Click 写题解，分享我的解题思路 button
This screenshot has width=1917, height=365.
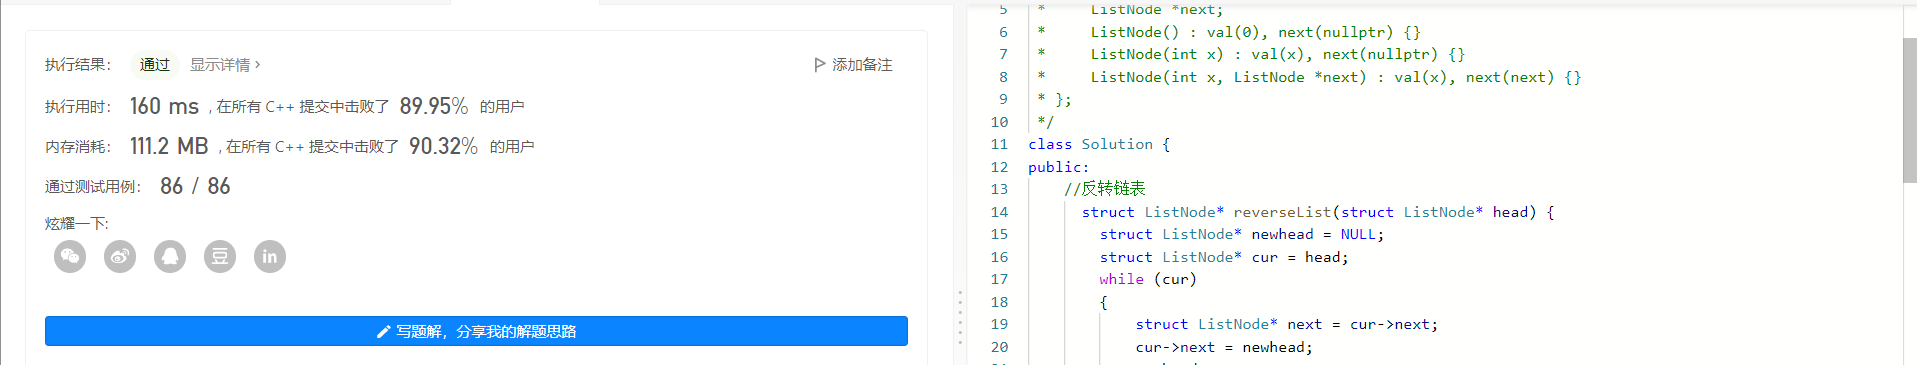tap(476, 331)
